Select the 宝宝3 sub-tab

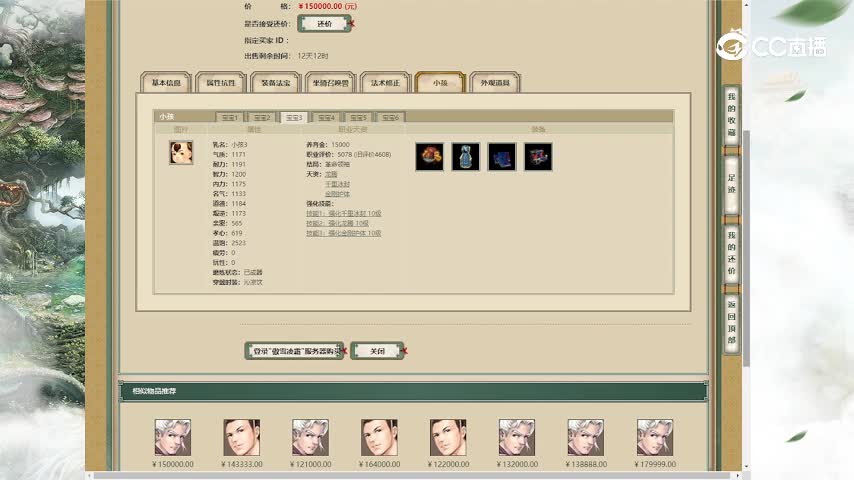294,117
